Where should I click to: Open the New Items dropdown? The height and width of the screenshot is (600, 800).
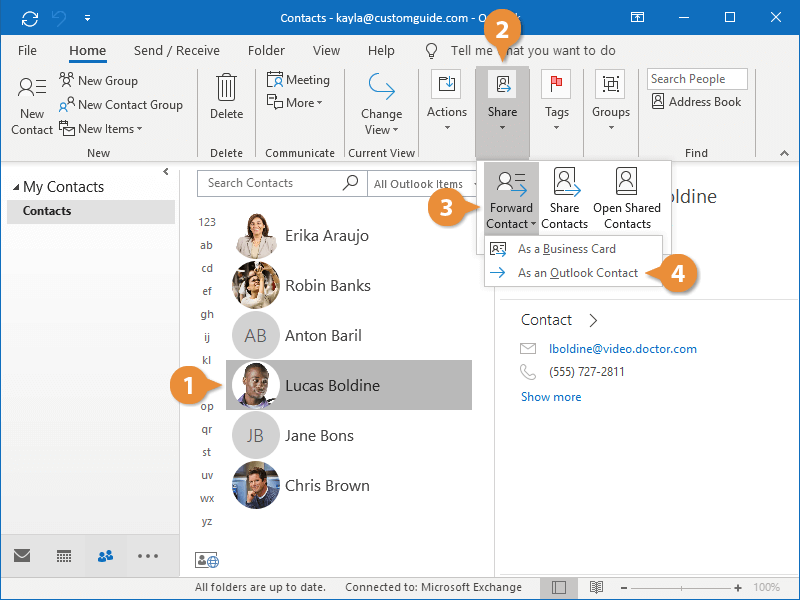(x=101, y=129)
